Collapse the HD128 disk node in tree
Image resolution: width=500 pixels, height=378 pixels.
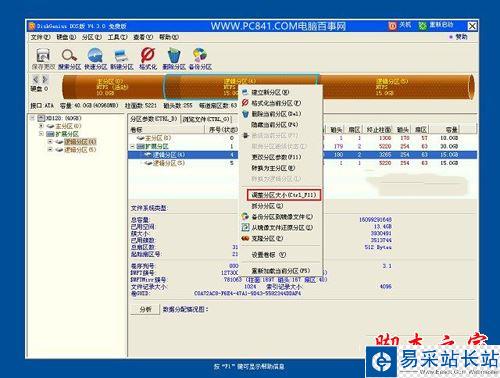(x=33, y=118)
